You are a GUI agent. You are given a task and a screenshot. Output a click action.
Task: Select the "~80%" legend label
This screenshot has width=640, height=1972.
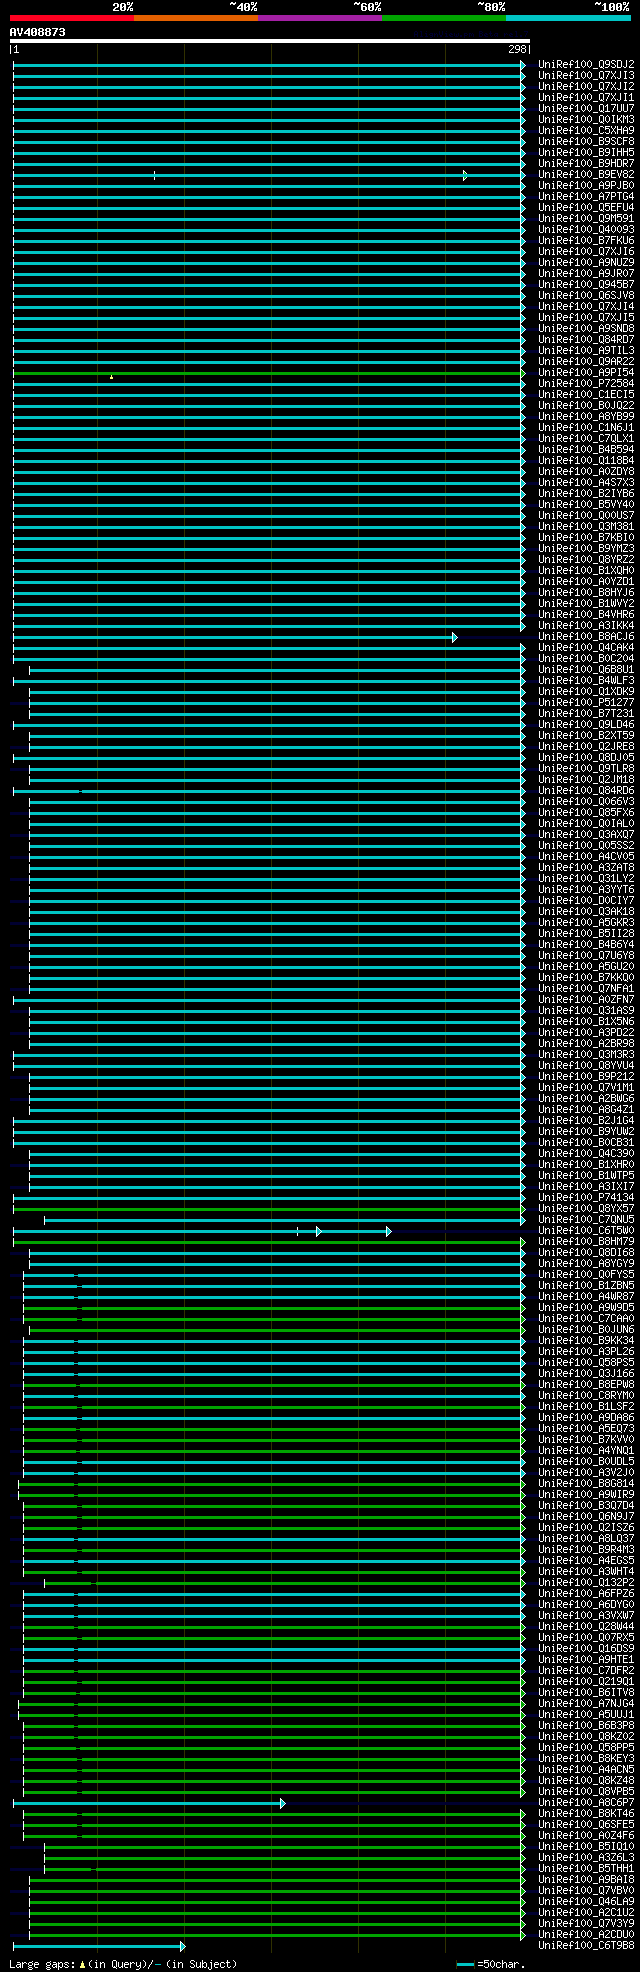491,7
